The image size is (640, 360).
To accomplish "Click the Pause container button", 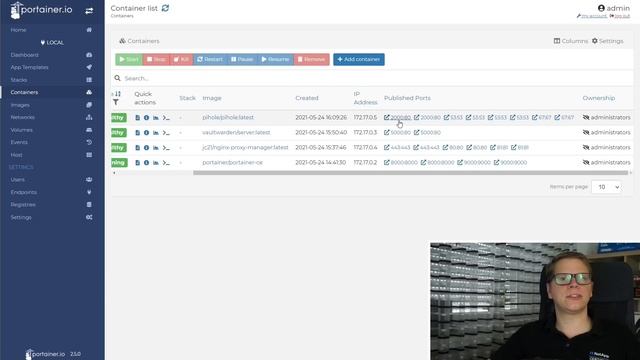I will click(242, 60).
